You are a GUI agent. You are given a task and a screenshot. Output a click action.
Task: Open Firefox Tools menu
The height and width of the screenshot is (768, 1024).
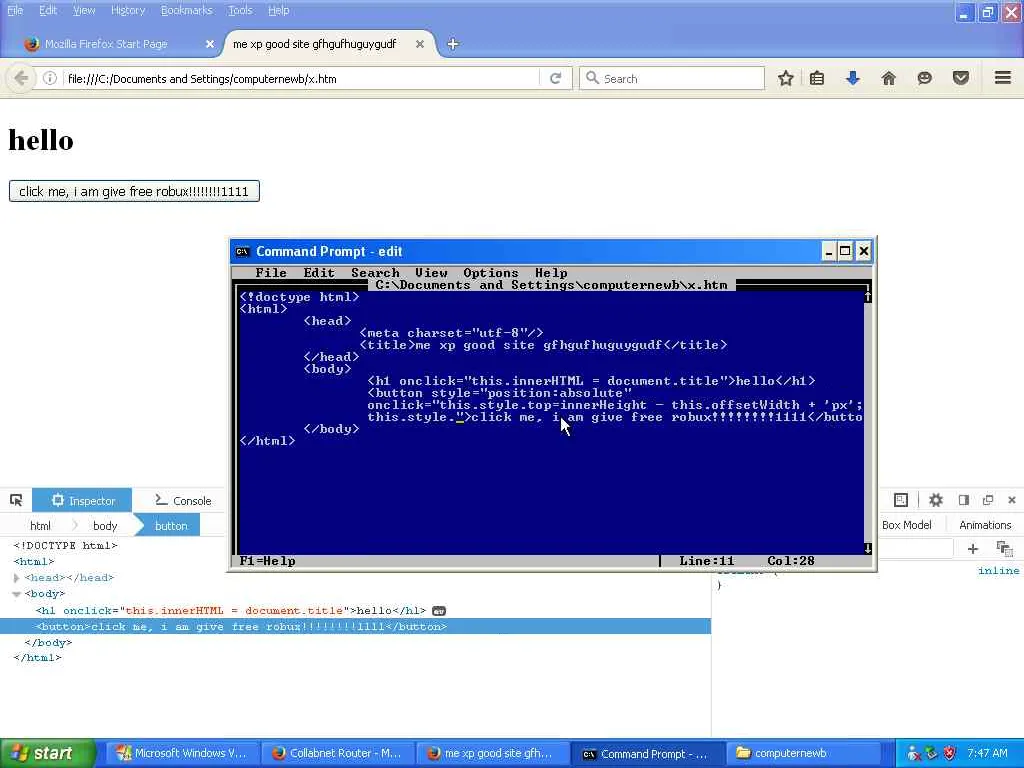240,10
